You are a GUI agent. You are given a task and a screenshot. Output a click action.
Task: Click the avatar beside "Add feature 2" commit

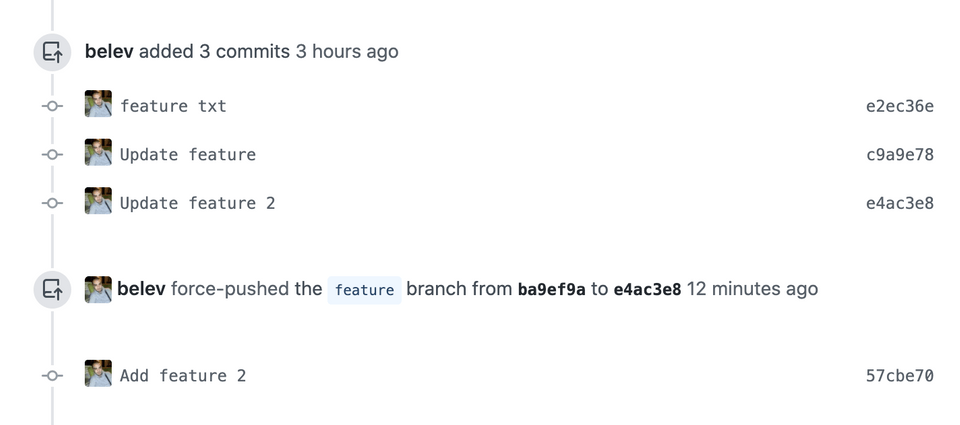[98, 374]
